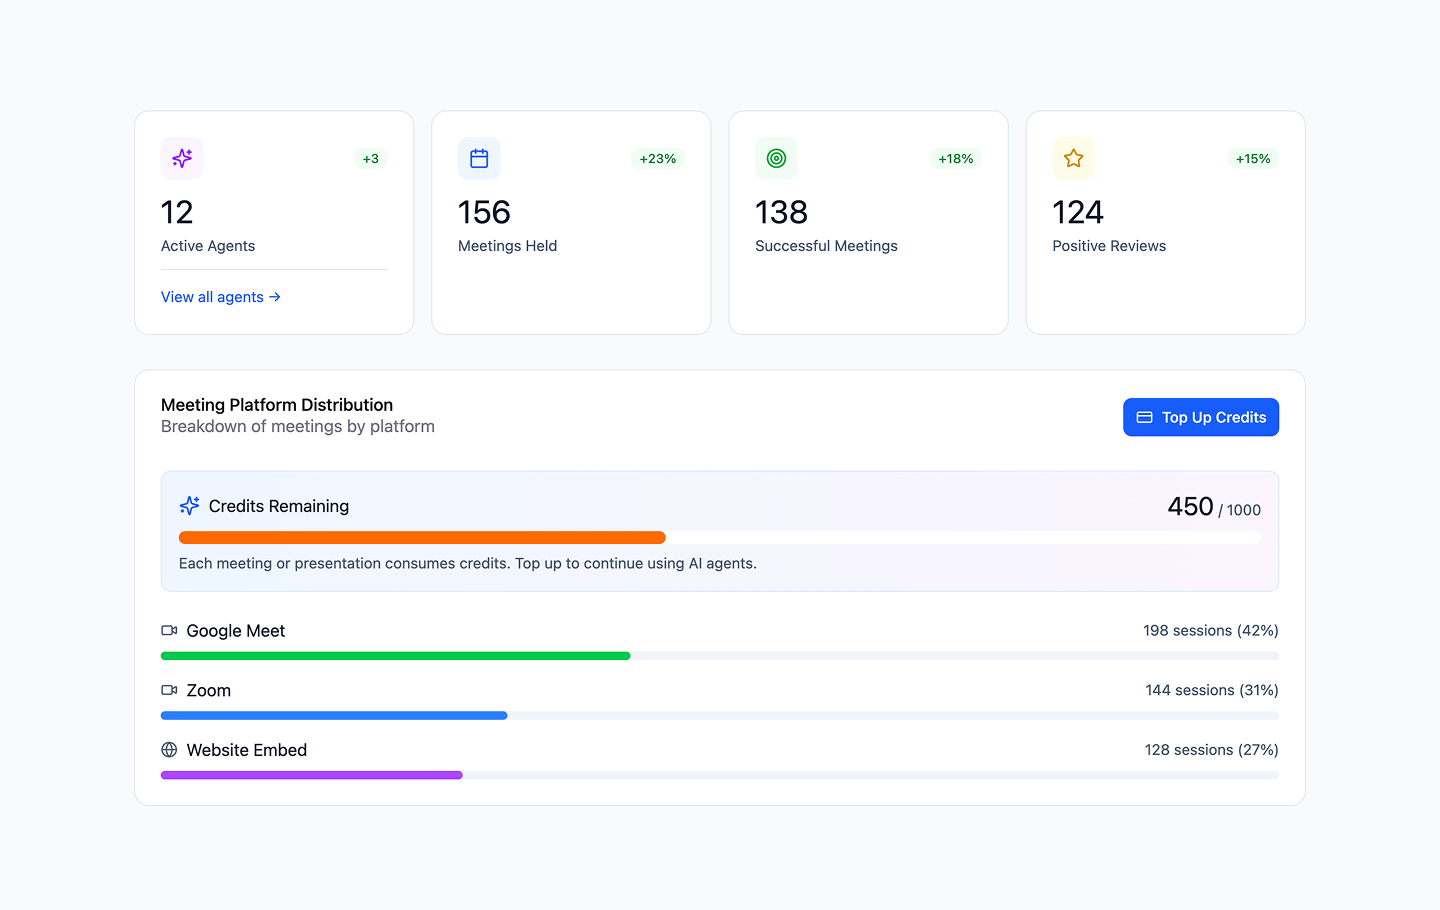Click the sparkle icon beside Credits Remaining

point(189,506)
